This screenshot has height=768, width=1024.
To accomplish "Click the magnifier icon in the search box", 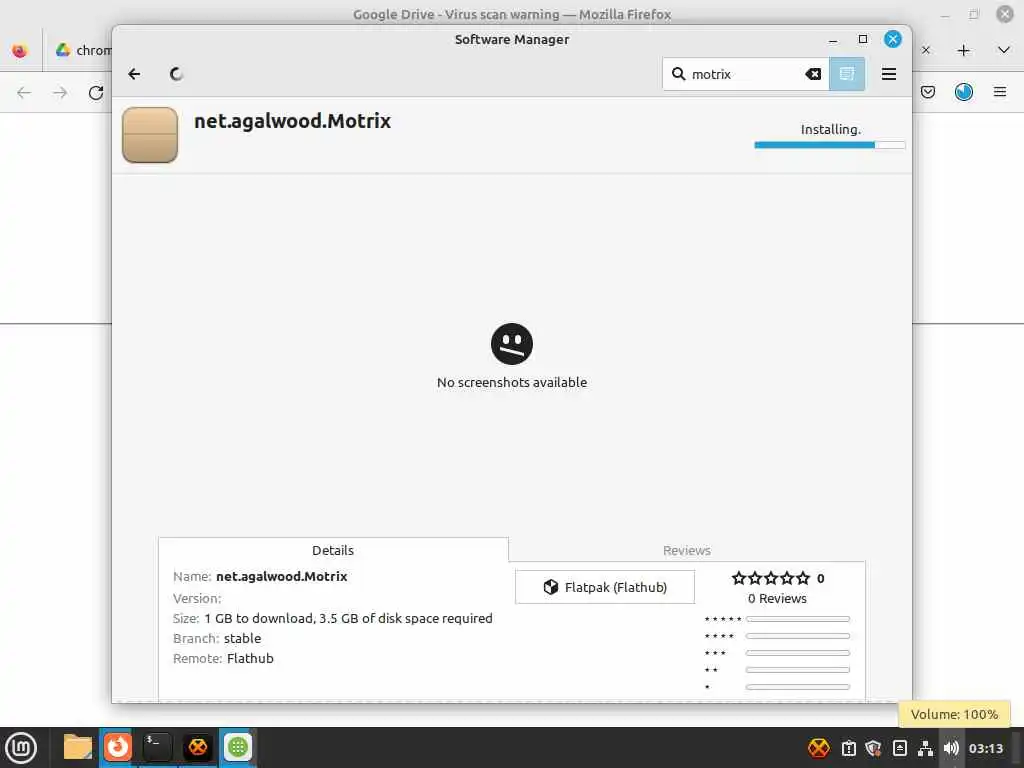I will point(679,74).
